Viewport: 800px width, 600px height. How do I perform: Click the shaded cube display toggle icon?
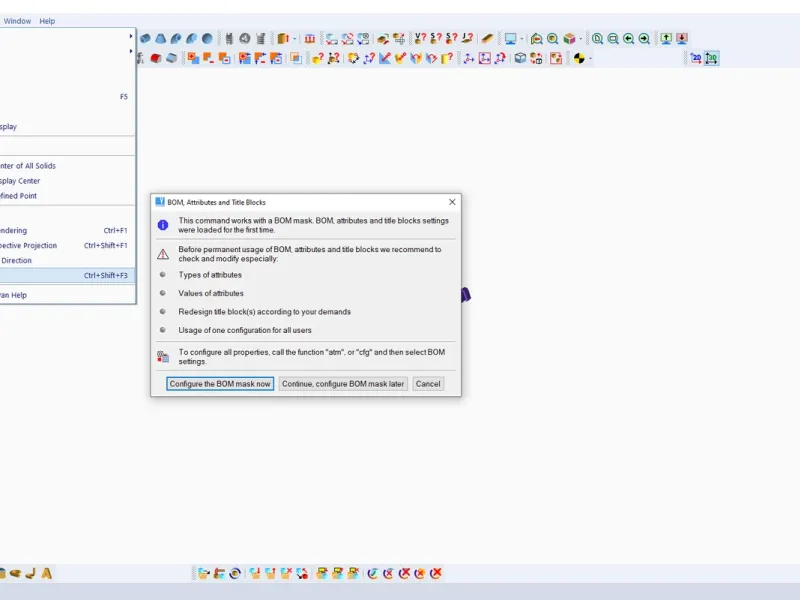(520, 58)
